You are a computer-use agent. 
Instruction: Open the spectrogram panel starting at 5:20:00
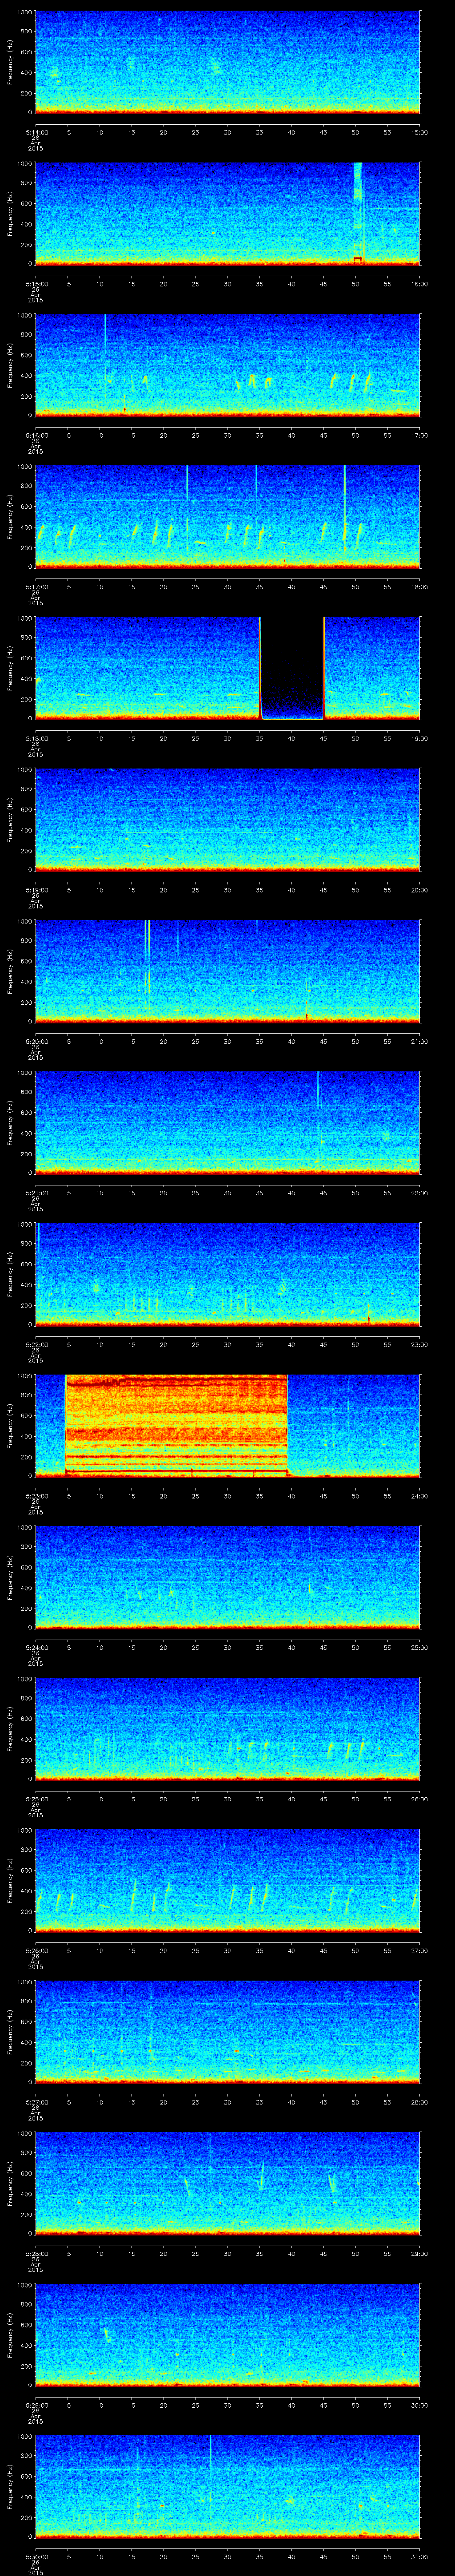point(228,970)
